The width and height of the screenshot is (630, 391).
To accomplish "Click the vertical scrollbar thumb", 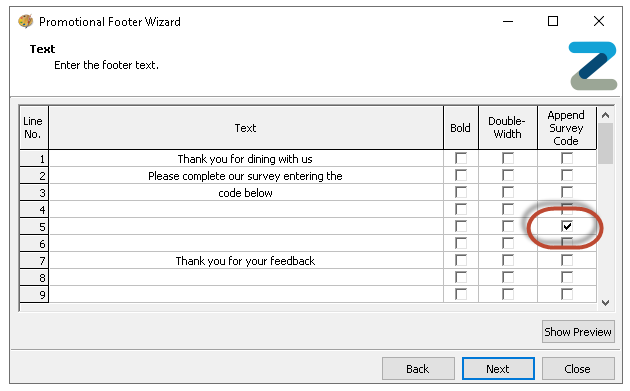I will pos(605,143).
